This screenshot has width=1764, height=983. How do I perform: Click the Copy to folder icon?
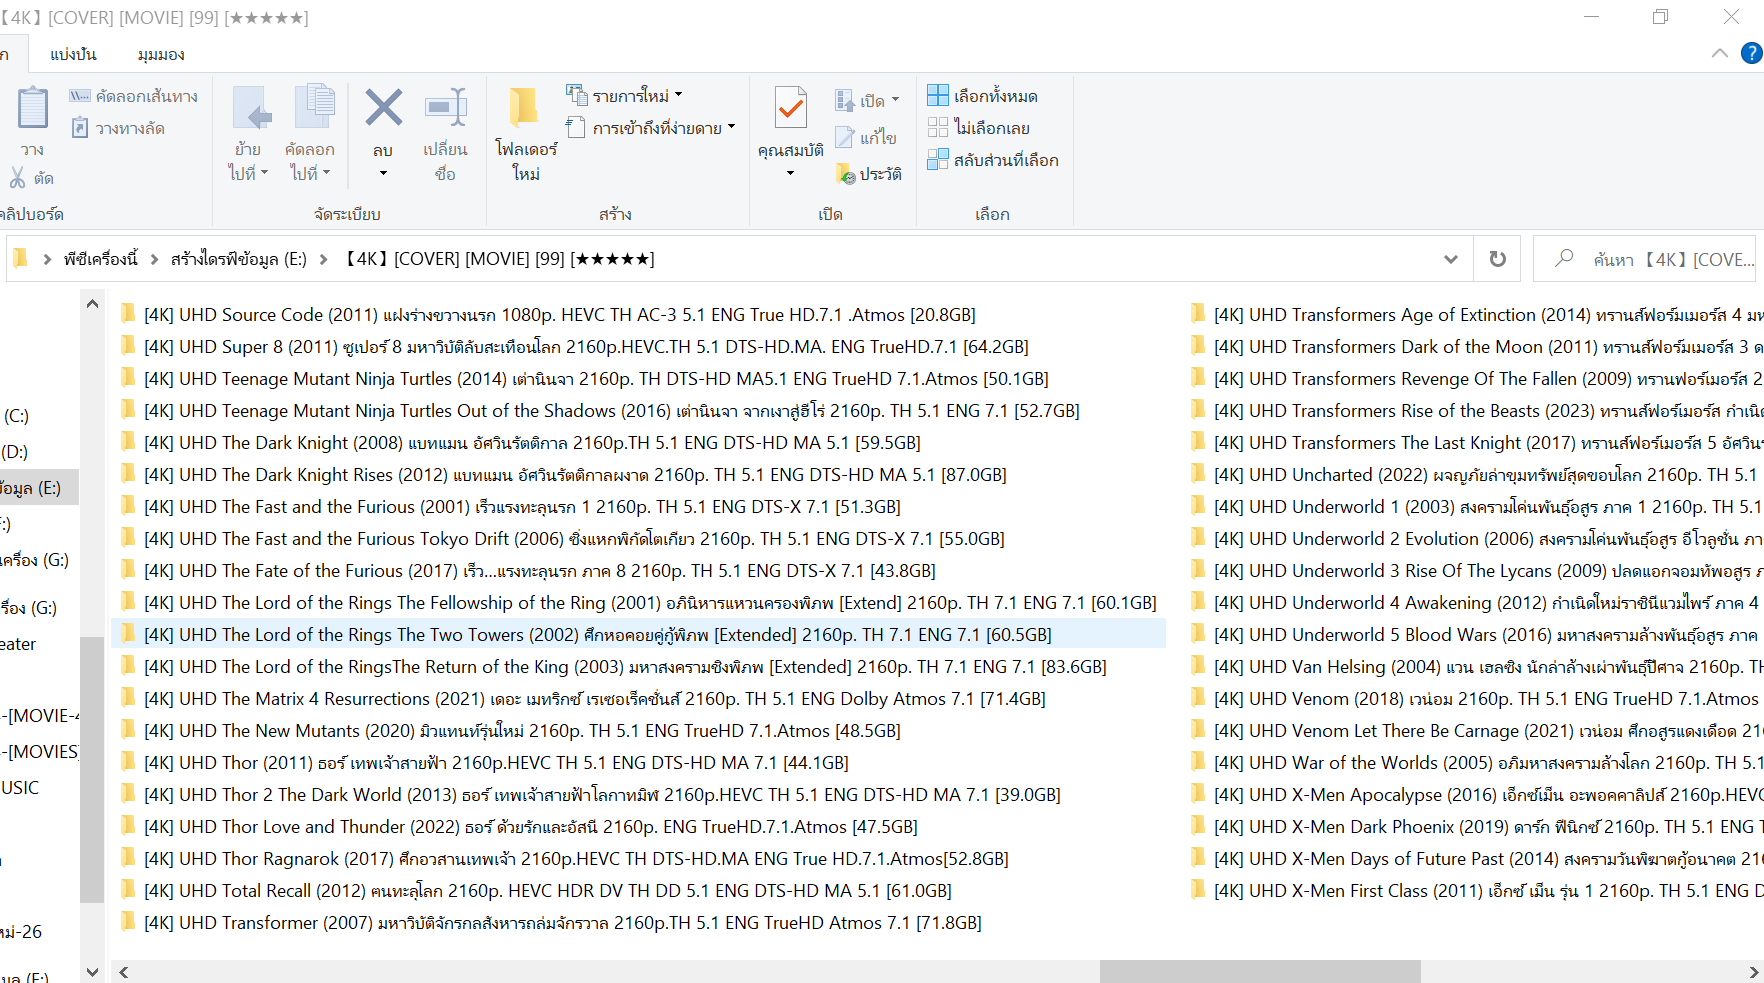click(315, 108)
